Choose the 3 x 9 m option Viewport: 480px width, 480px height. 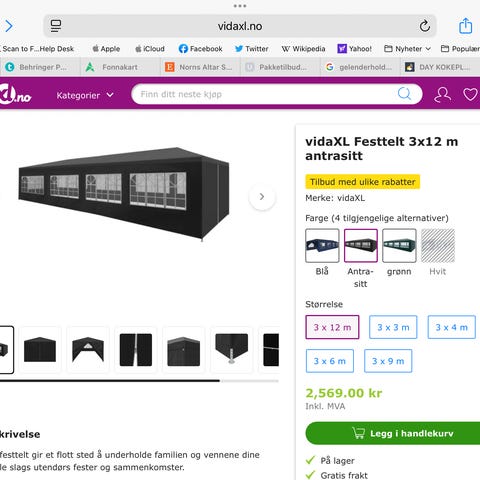pos(388,361)
